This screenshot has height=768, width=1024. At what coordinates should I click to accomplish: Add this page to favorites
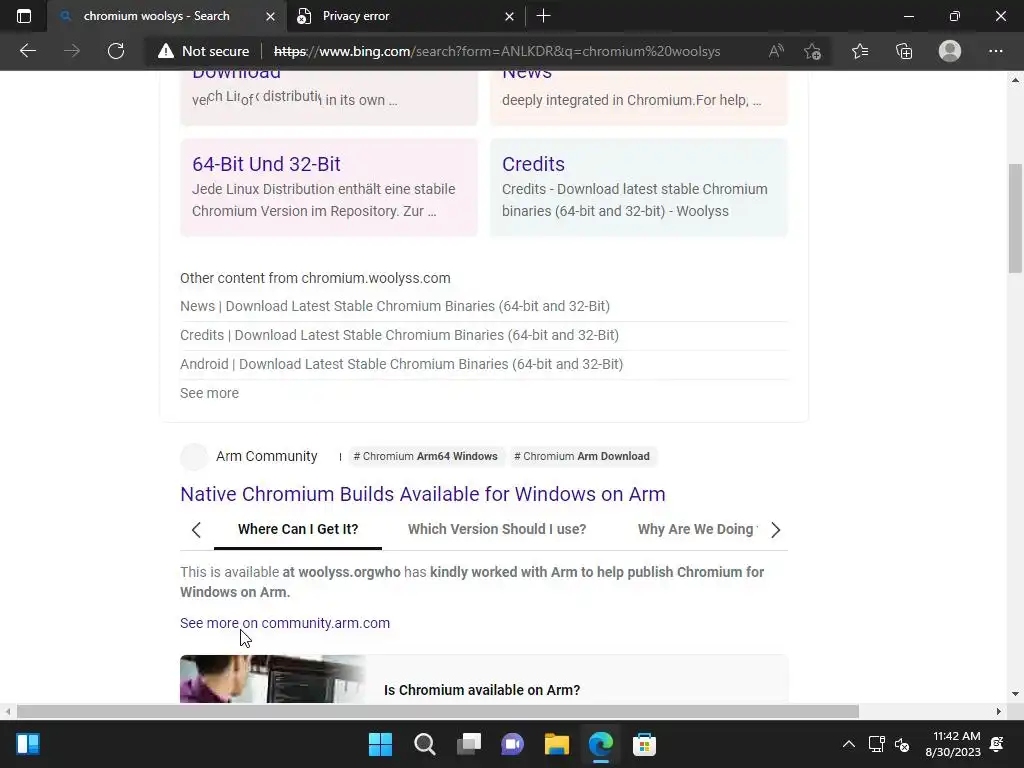[812, 51]
